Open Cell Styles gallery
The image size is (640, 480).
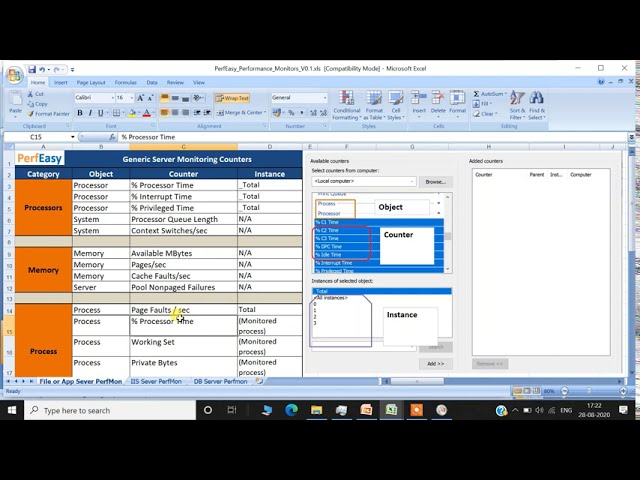click(x=396, y=105)
